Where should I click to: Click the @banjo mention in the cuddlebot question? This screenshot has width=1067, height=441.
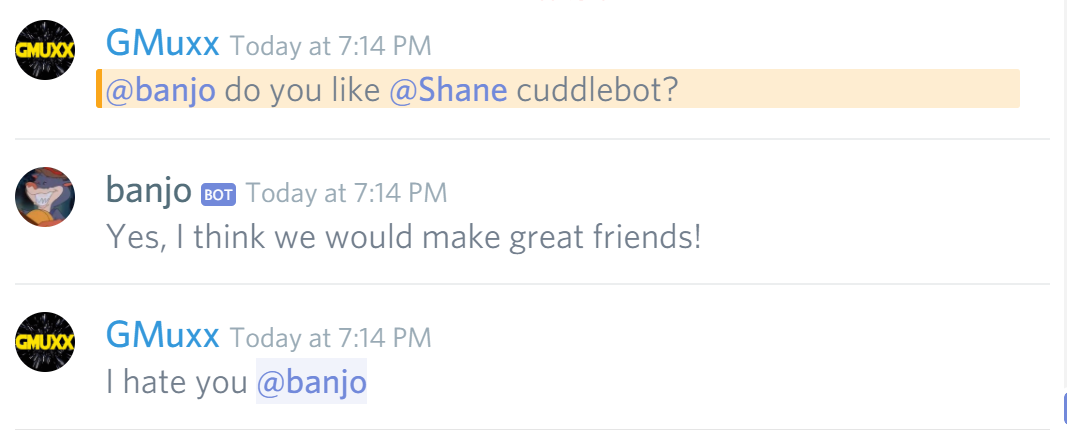click(x=161, y=90)
